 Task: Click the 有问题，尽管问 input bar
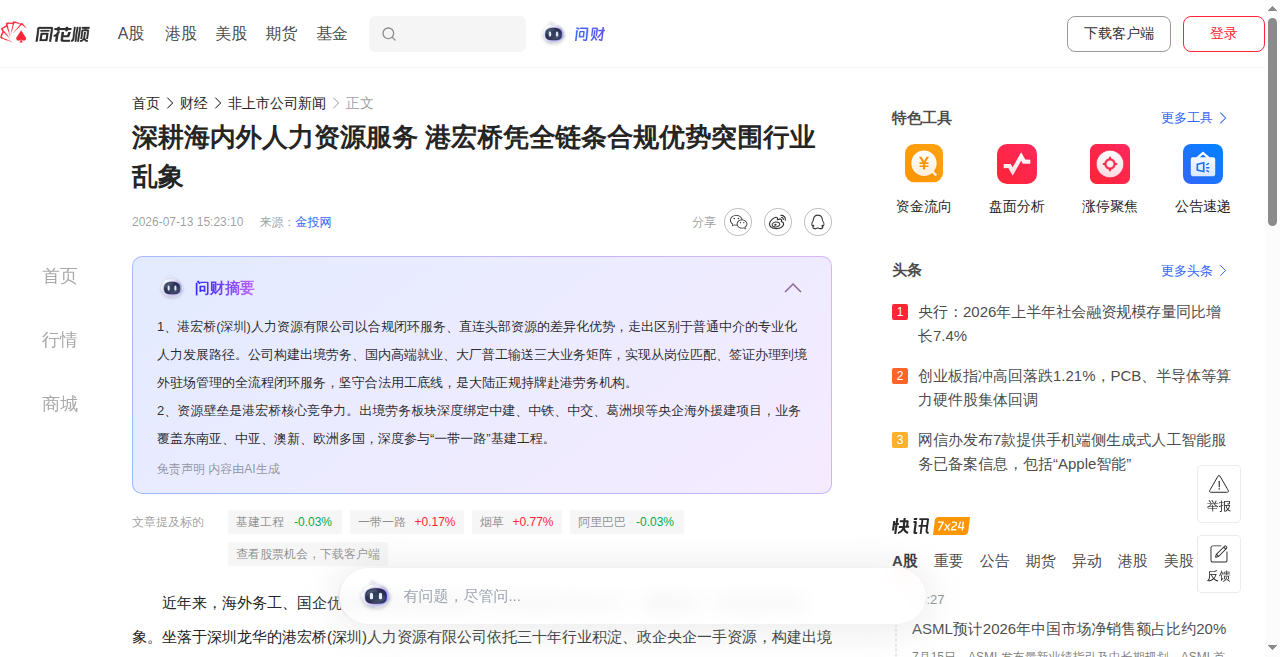(632, 596)
